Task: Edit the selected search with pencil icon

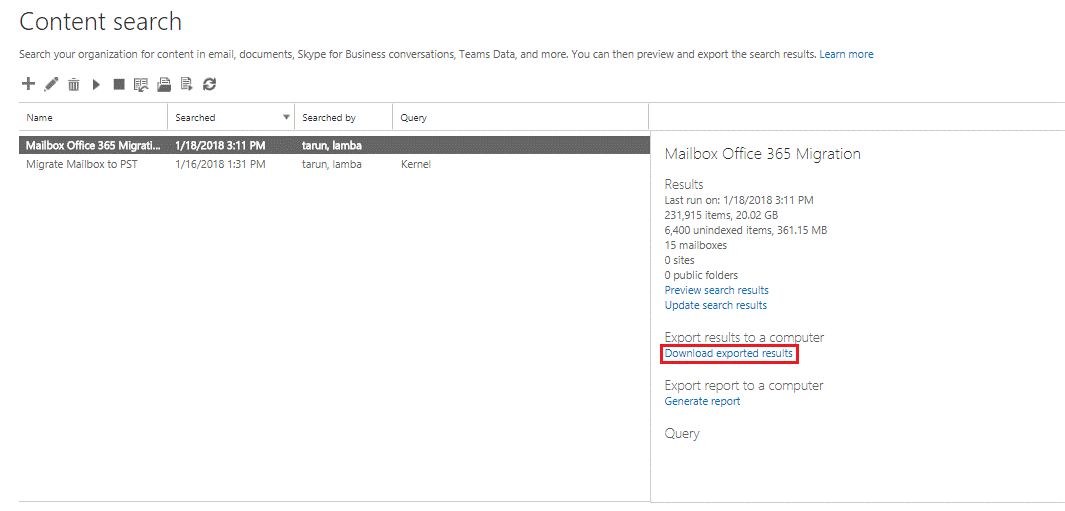Action: [51, 84]
